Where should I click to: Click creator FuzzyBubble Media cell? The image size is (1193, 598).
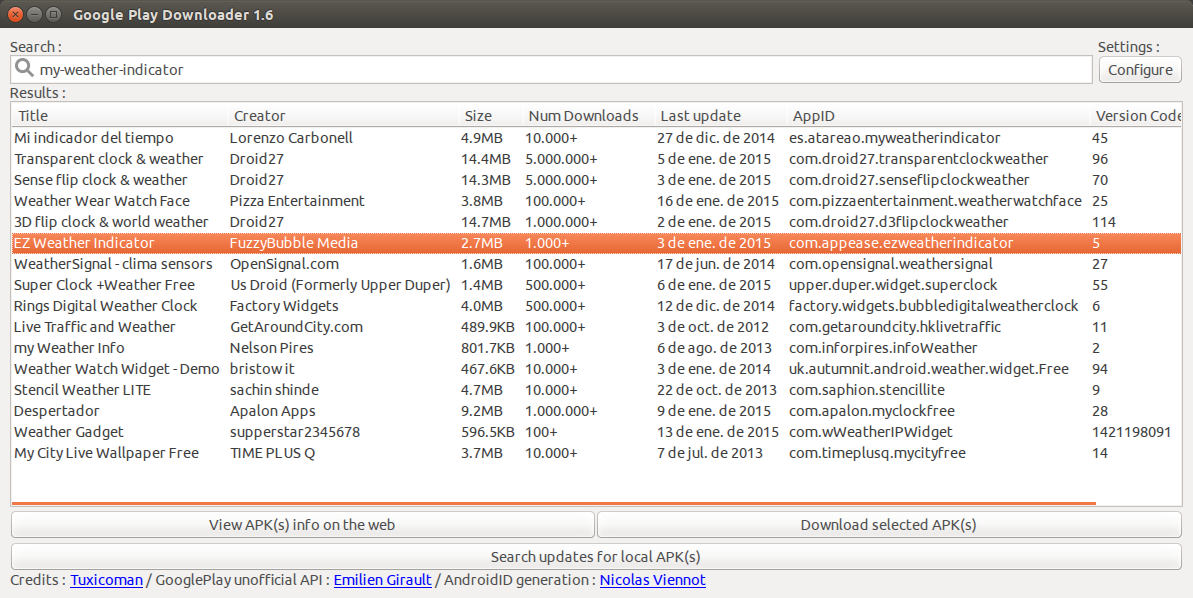click(x=294, y=243)
